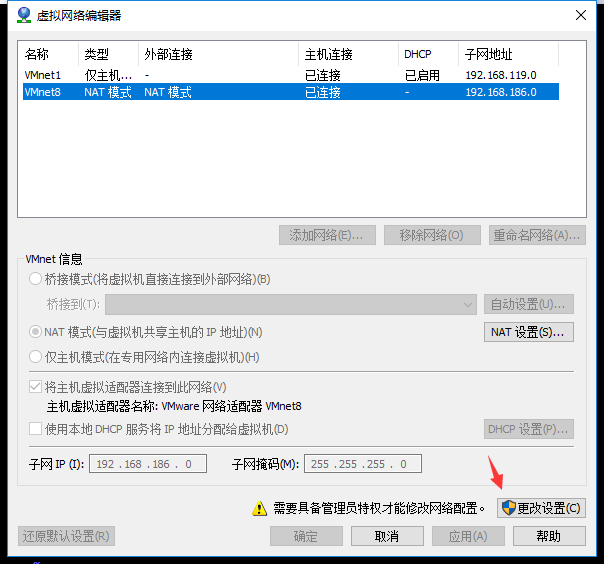Click subnet address 192.168.186.0 cell
604x564 pixels.
501,92
